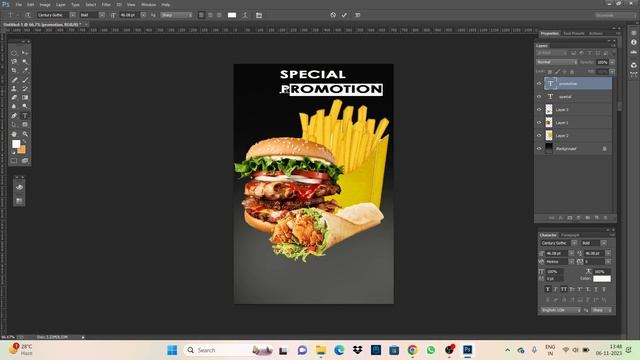The height and width of the screenshot is (360, 640).
Task: Cancel current text edits in options bar
Action: 333,15
